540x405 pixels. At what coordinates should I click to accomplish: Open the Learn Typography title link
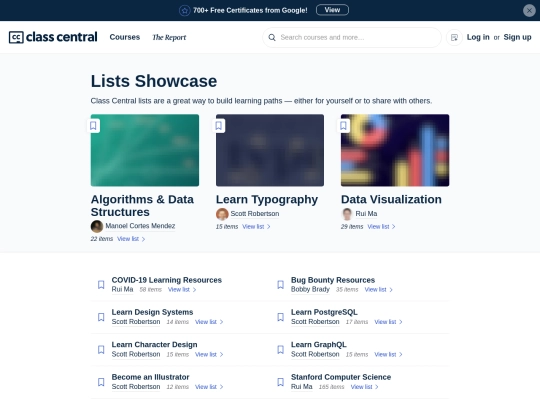267,199
